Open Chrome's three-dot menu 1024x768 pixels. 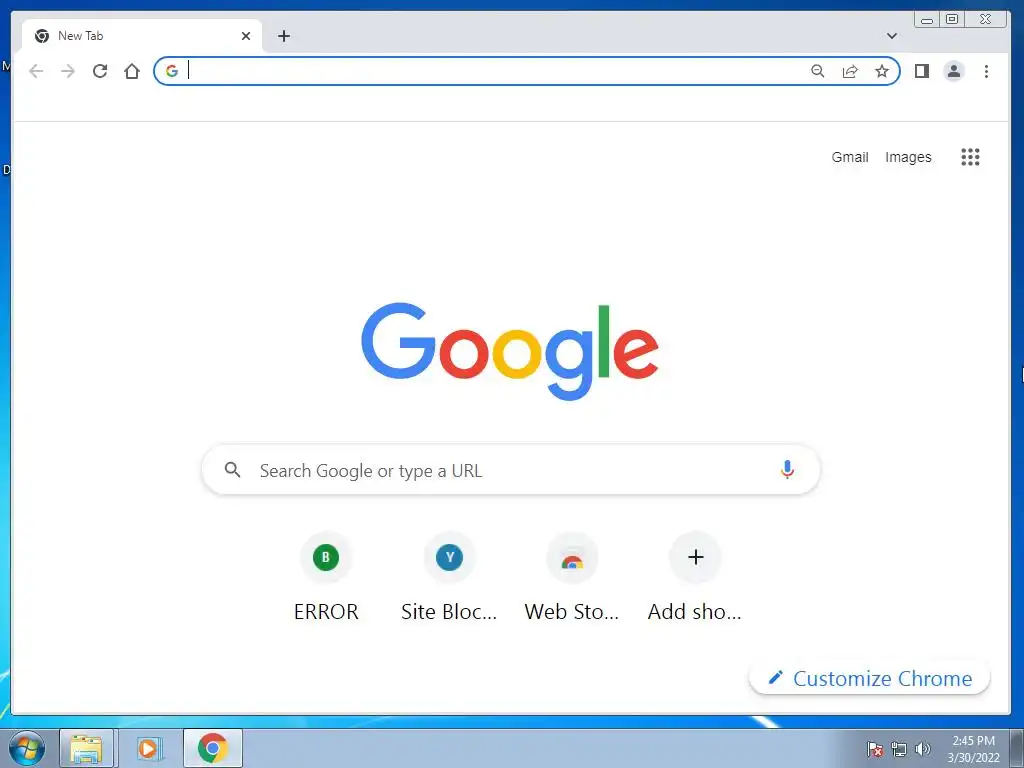point(986,71)
